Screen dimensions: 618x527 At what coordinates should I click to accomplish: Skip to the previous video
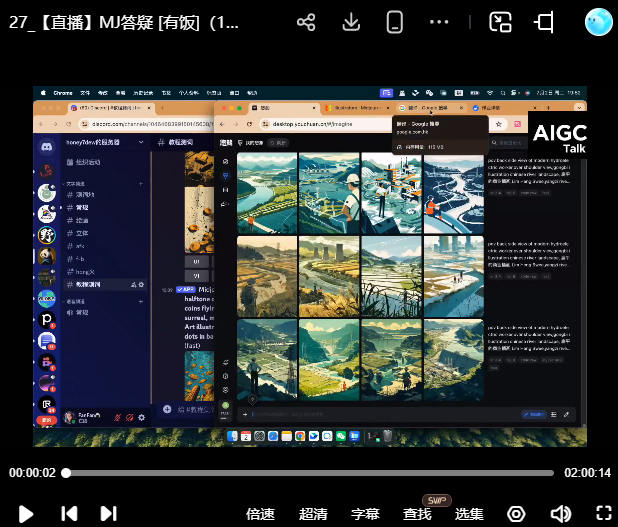pyautogui.click(x=69, y=513)
